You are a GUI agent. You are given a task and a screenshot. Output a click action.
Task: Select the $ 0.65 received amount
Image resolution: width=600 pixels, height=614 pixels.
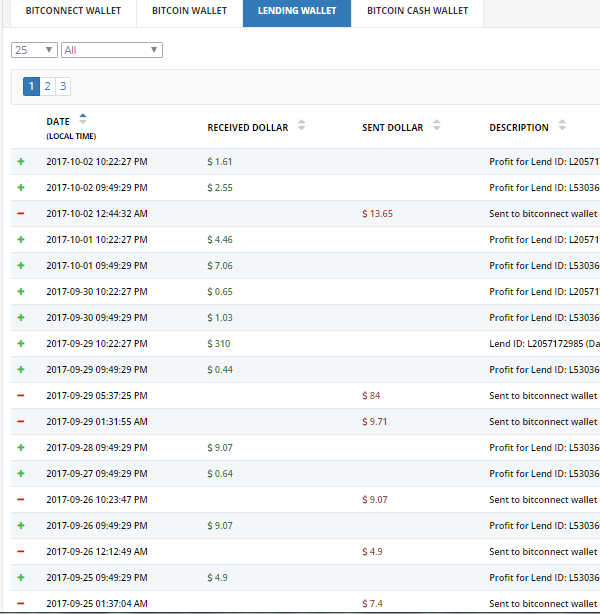pos(220,292)
